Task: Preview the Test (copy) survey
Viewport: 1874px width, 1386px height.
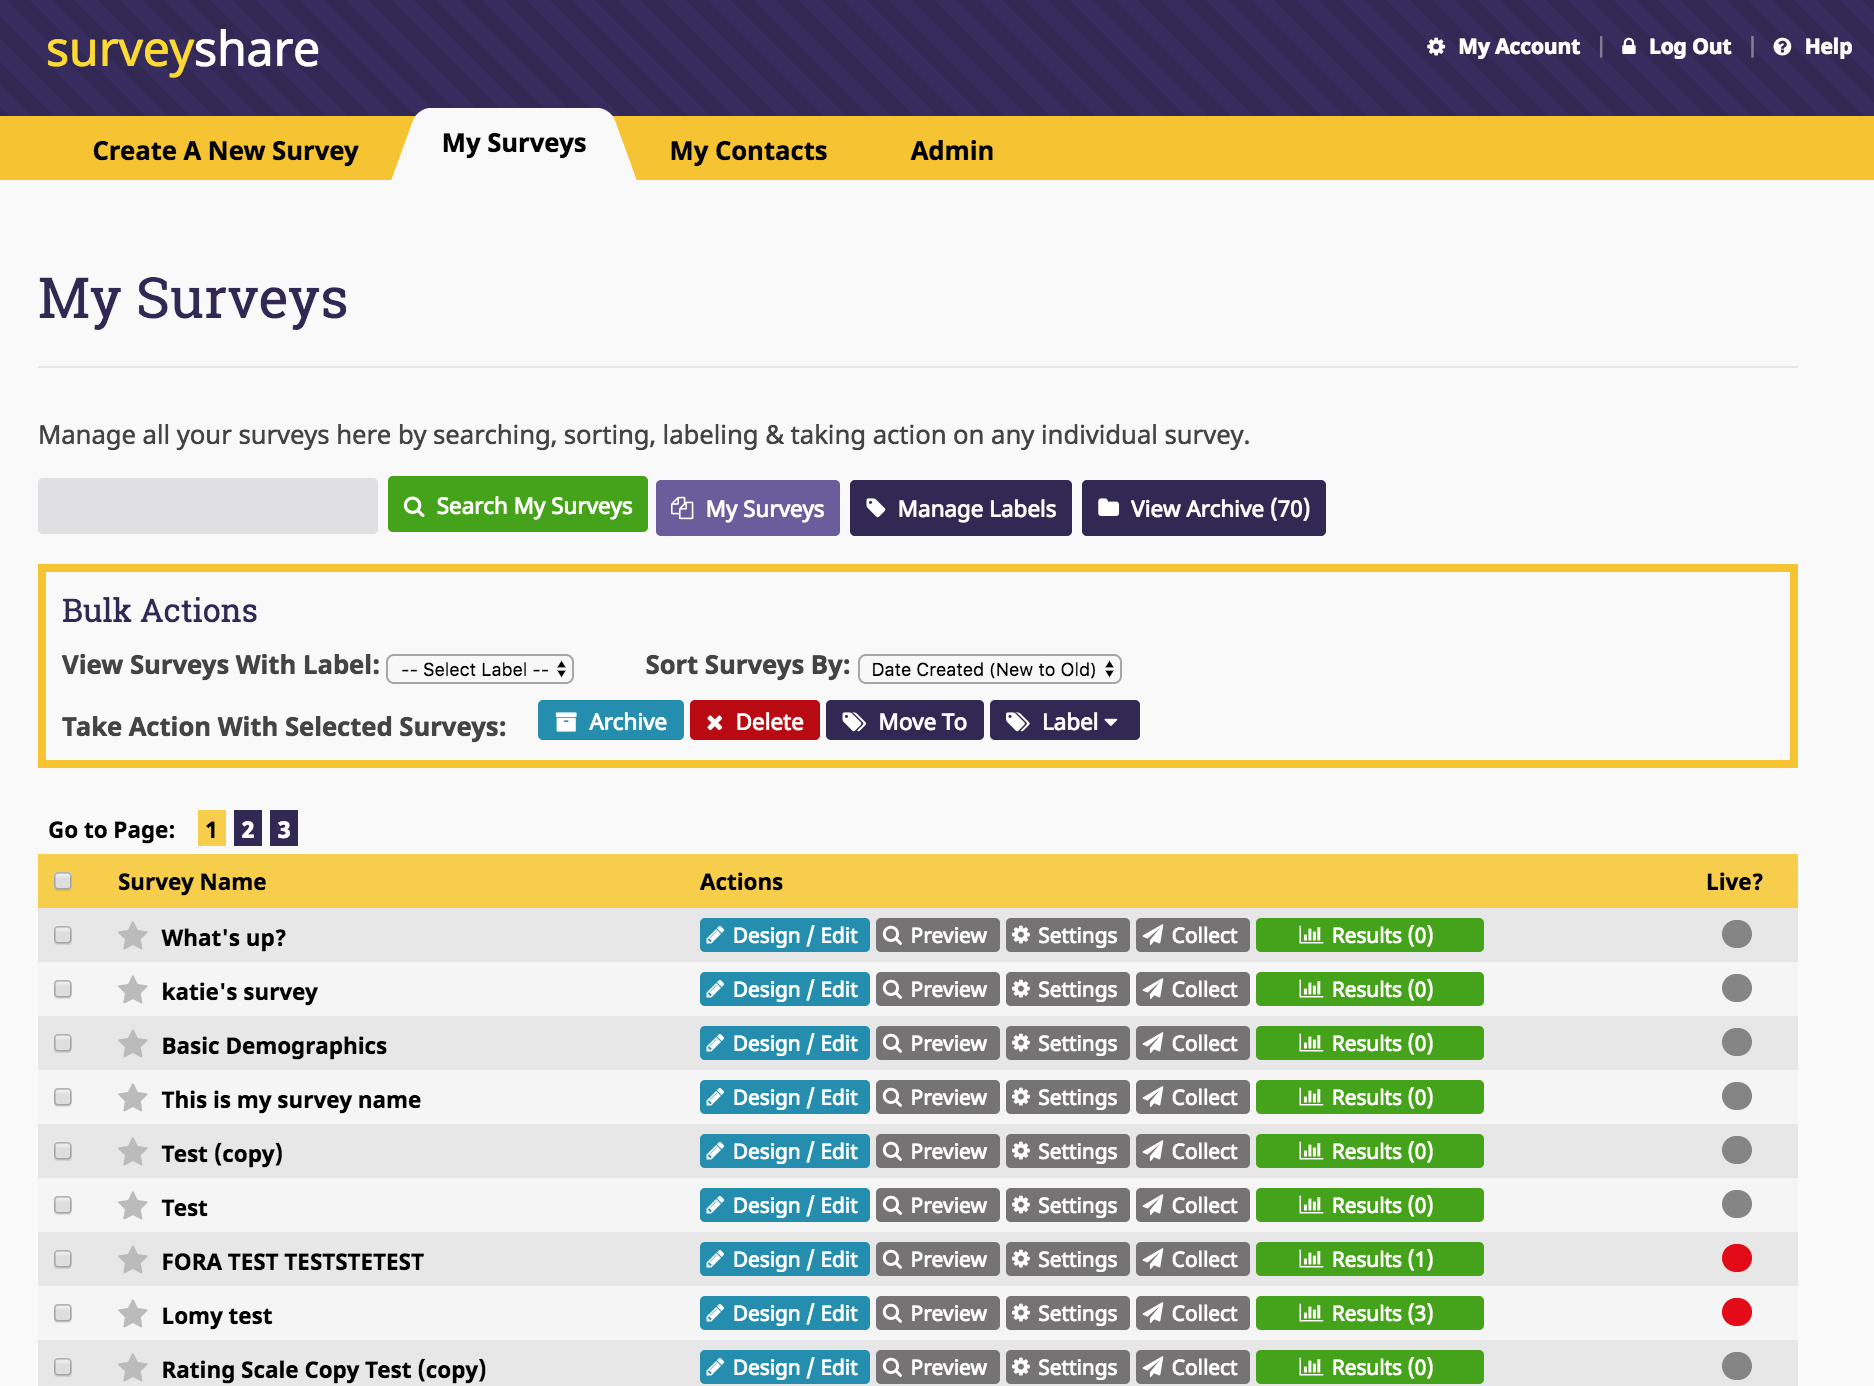Action: 937,1151
